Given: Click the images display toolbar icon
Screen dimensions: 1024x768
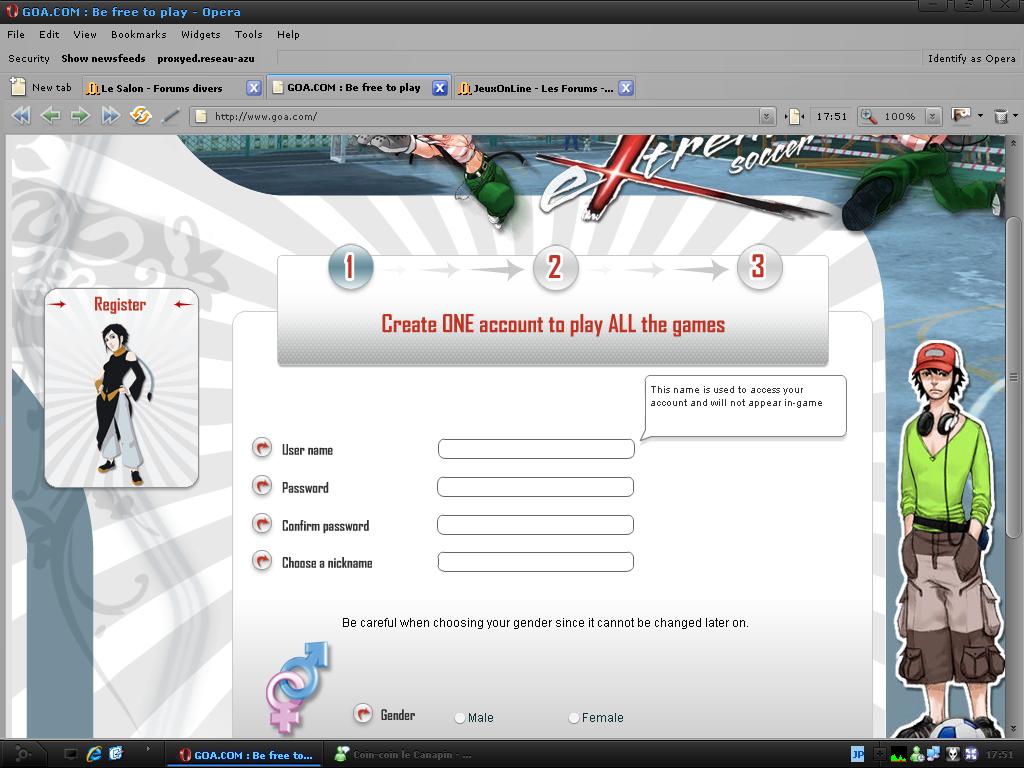Looking at the screenshot, I should (961, 116).
